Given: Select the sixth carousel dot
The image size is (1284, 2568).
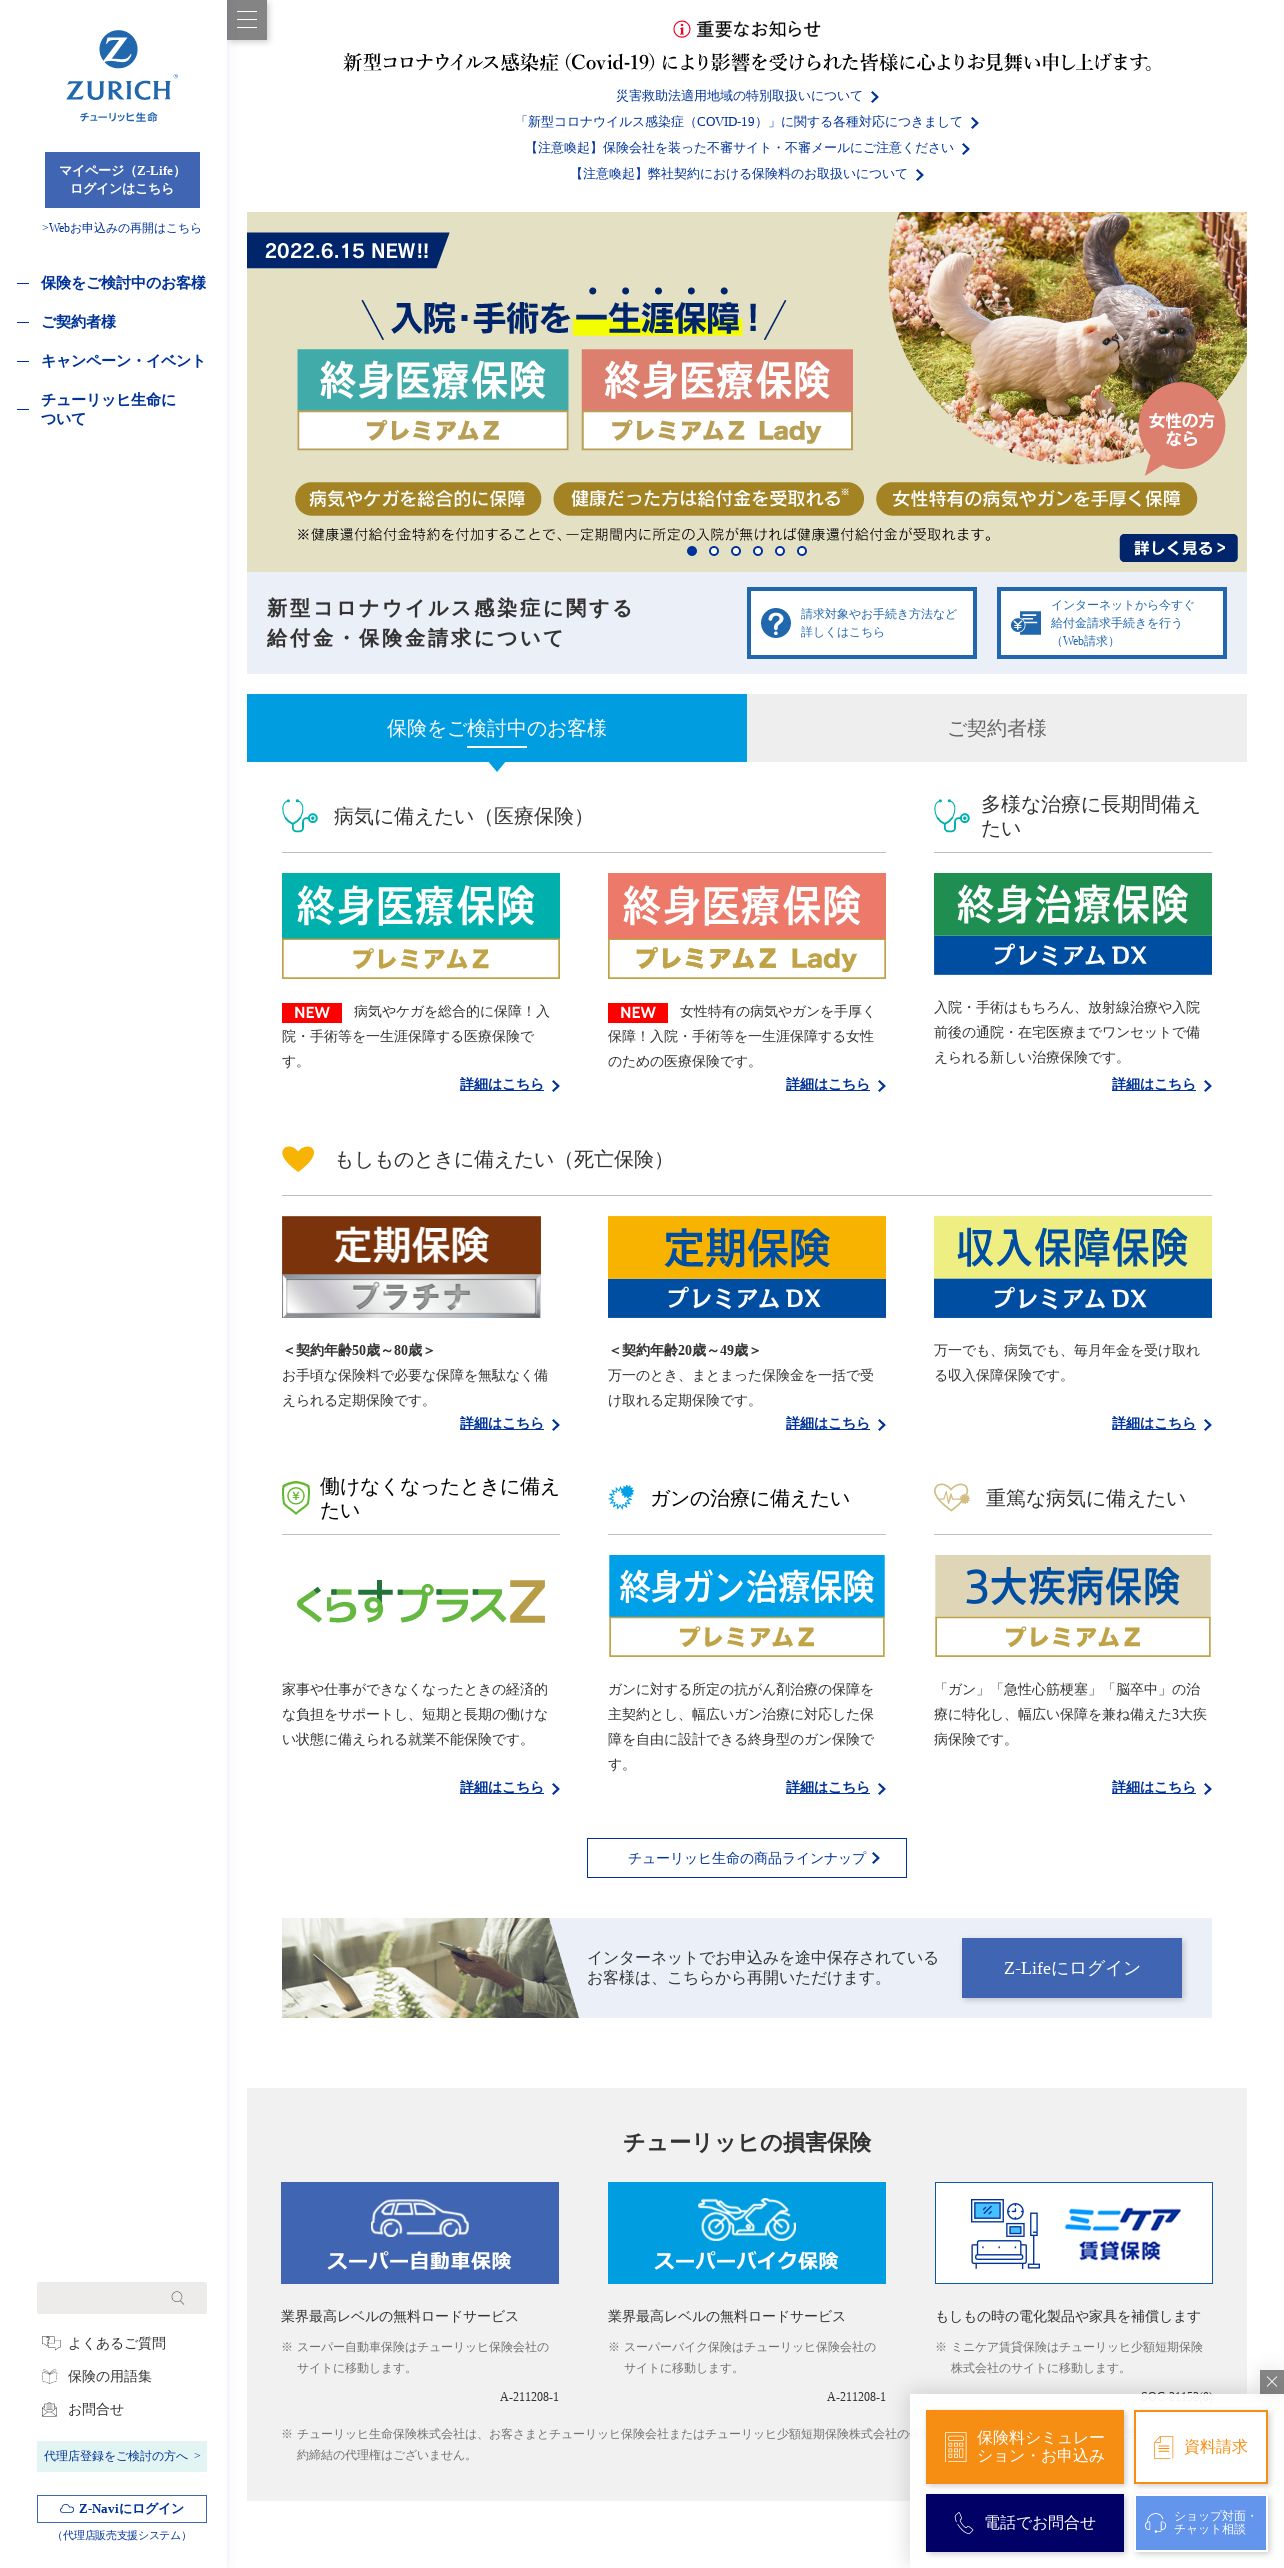Looking at the screenshot, I should click(x=802, y=551).
